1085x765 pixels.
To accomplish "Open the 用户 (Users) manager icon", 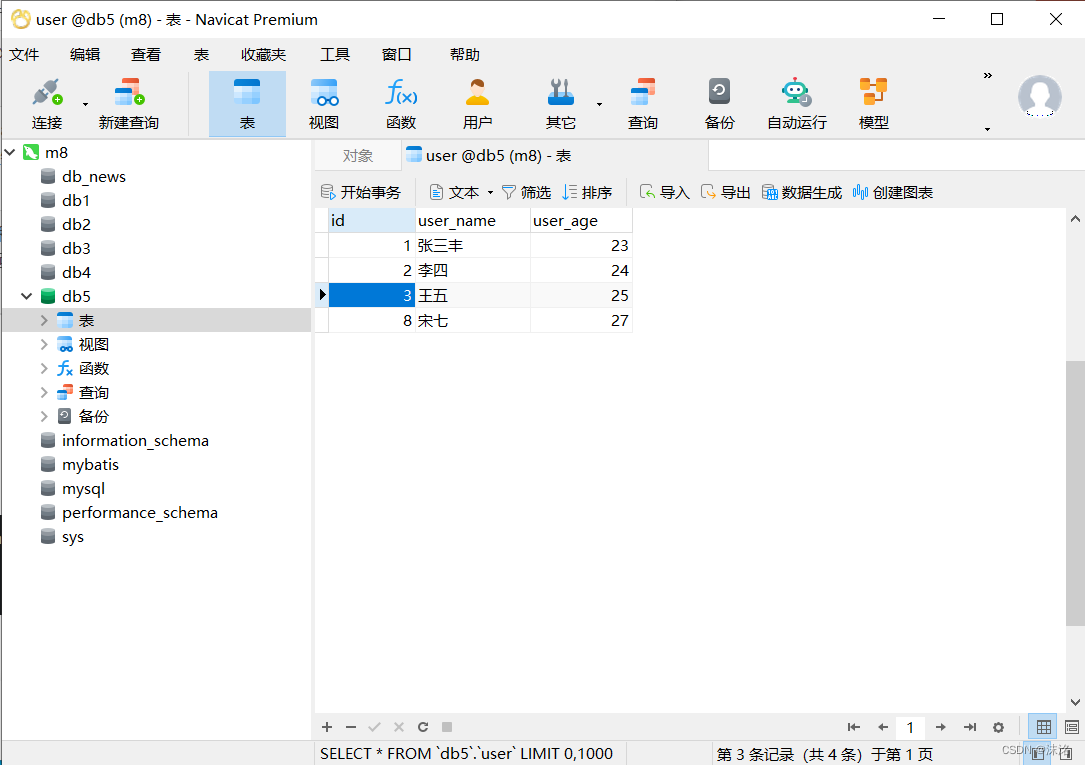I will pyautogui.click(x=477, y=103).
